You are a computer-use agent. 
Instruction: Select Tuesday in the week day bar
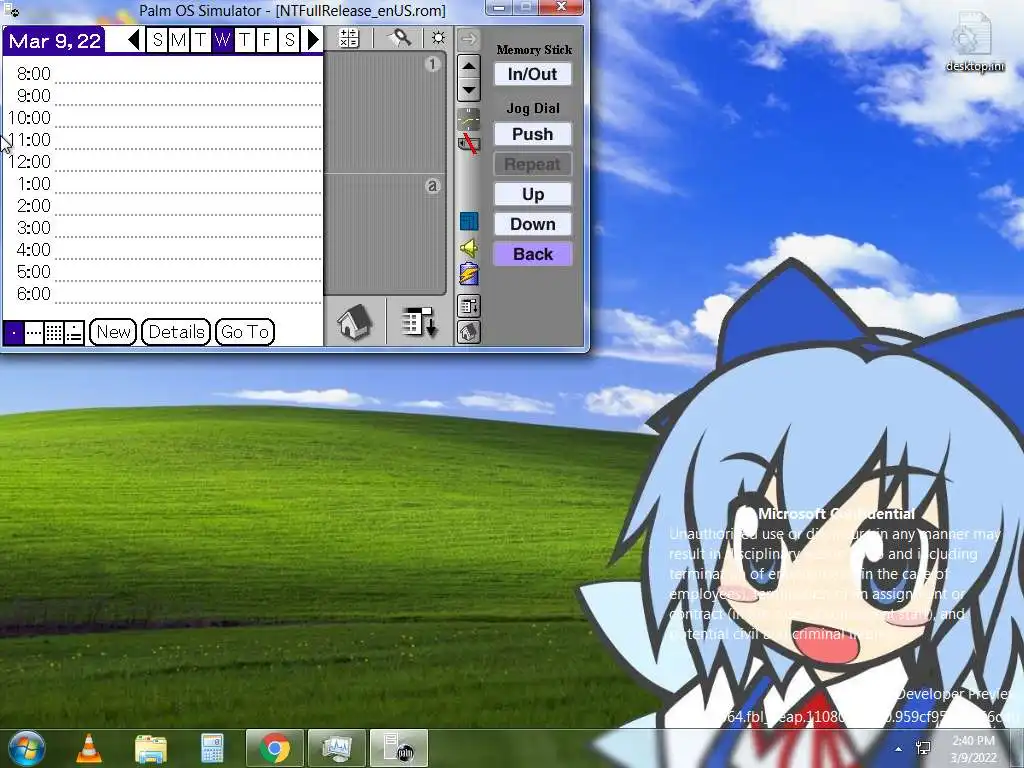point(200,40)
